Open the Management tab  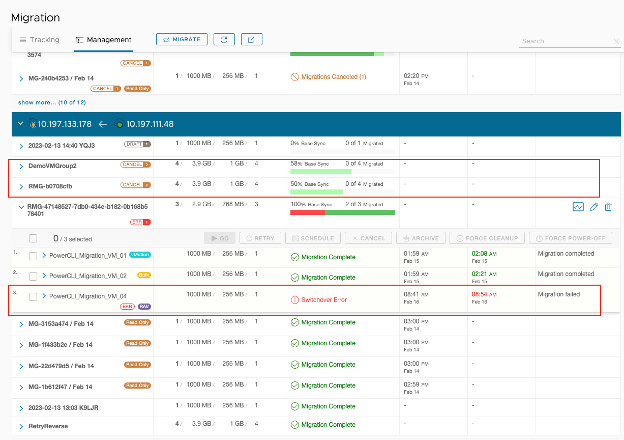103,40
